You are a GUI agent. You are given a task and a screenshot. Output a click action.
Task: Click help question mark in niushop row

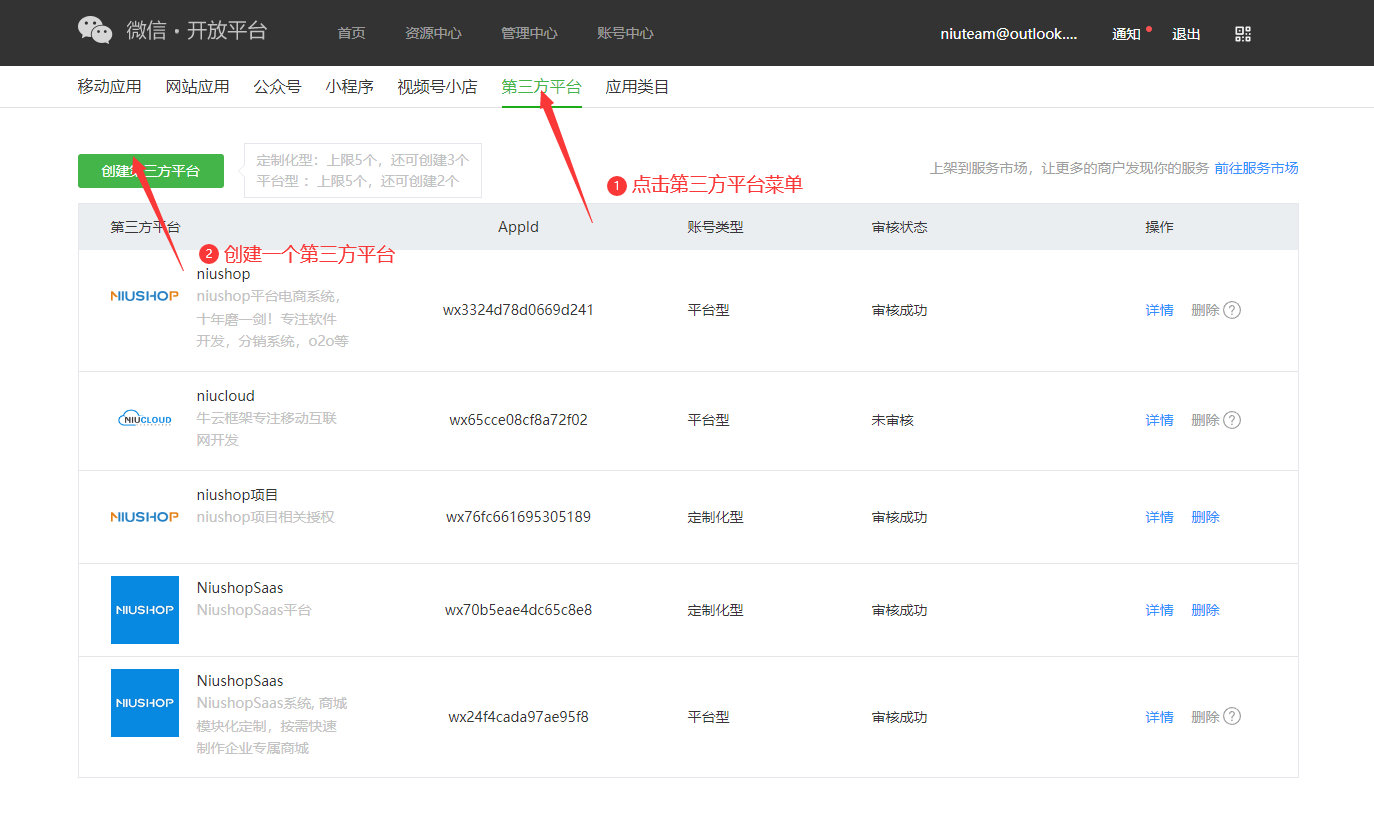click(x=1232, y=310)
